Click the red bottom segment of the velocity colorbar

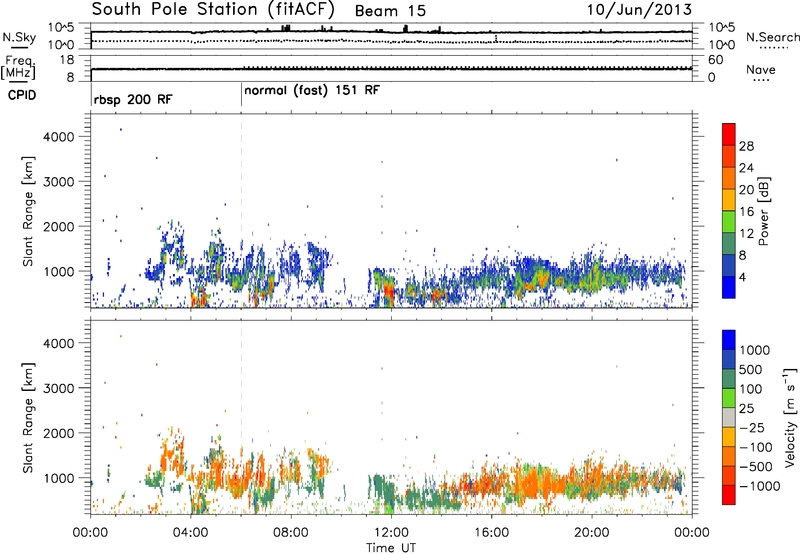click(x=729, y=495)
